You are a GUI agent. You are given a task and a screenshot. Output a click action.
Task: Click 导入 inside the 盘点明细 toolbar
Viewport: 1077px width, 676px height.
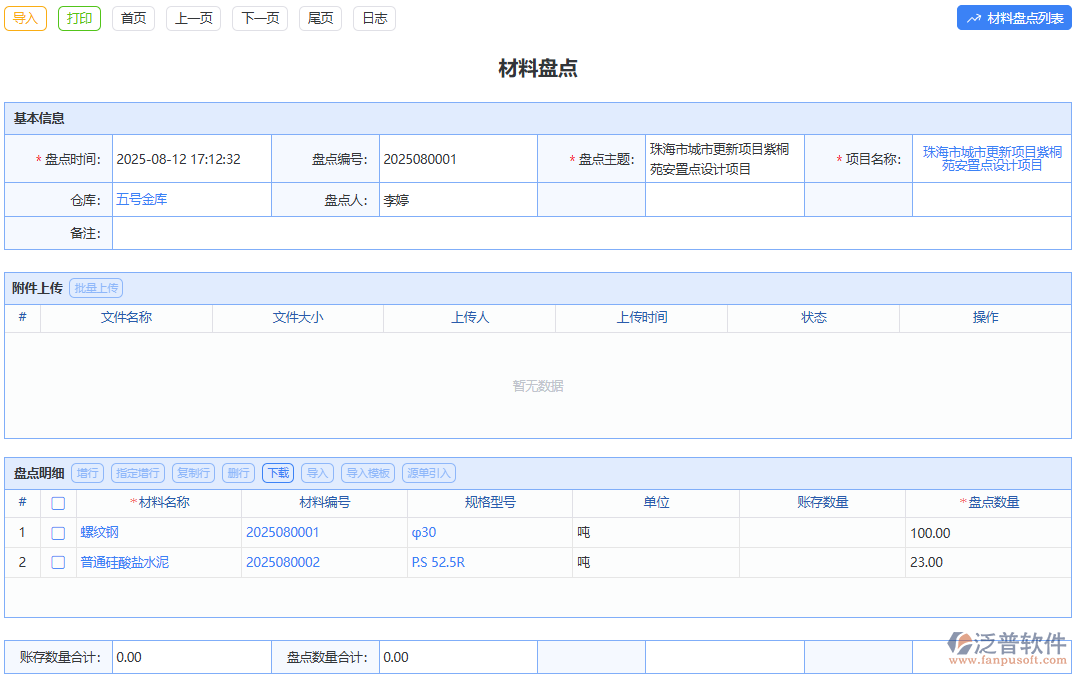pyautogui.click(x=316, y=472)
